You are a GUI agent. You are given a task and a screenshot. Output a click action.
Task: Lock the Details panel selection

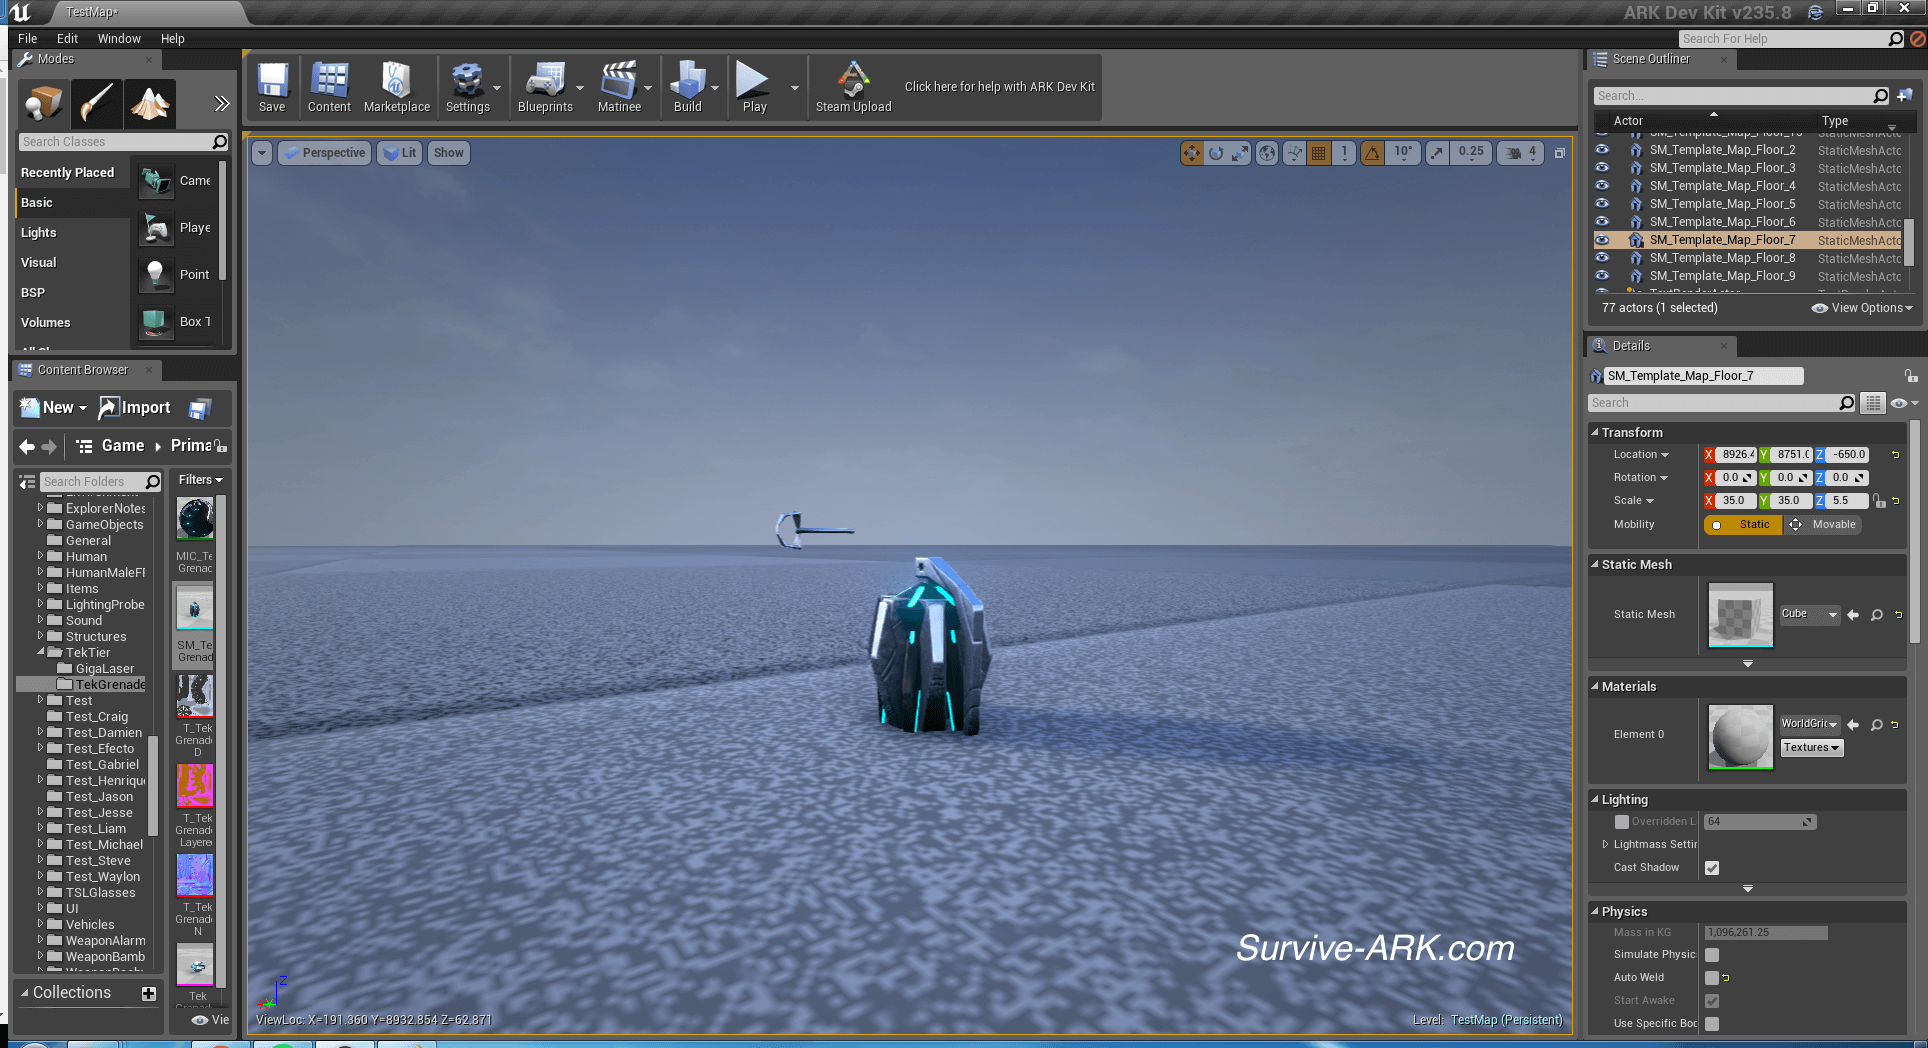[x=1910, y=376]
